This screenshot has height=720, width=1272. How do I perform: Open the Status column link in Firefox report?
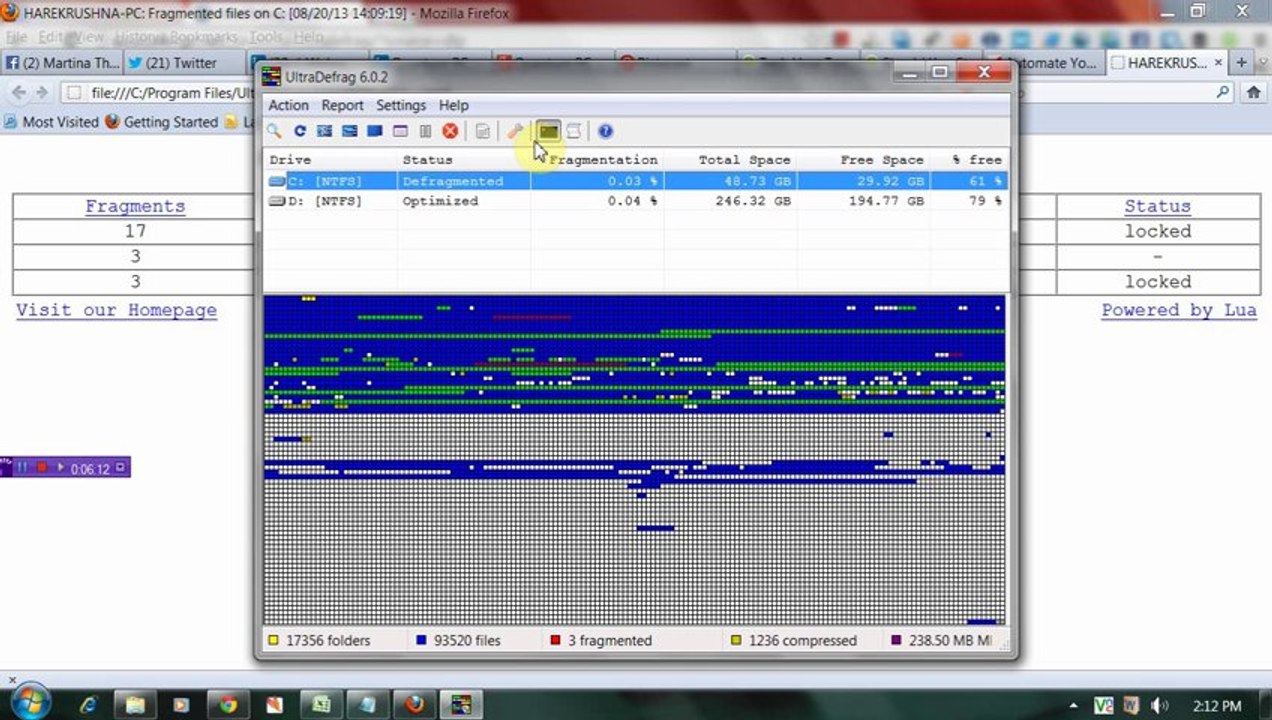pos(1157,206)
